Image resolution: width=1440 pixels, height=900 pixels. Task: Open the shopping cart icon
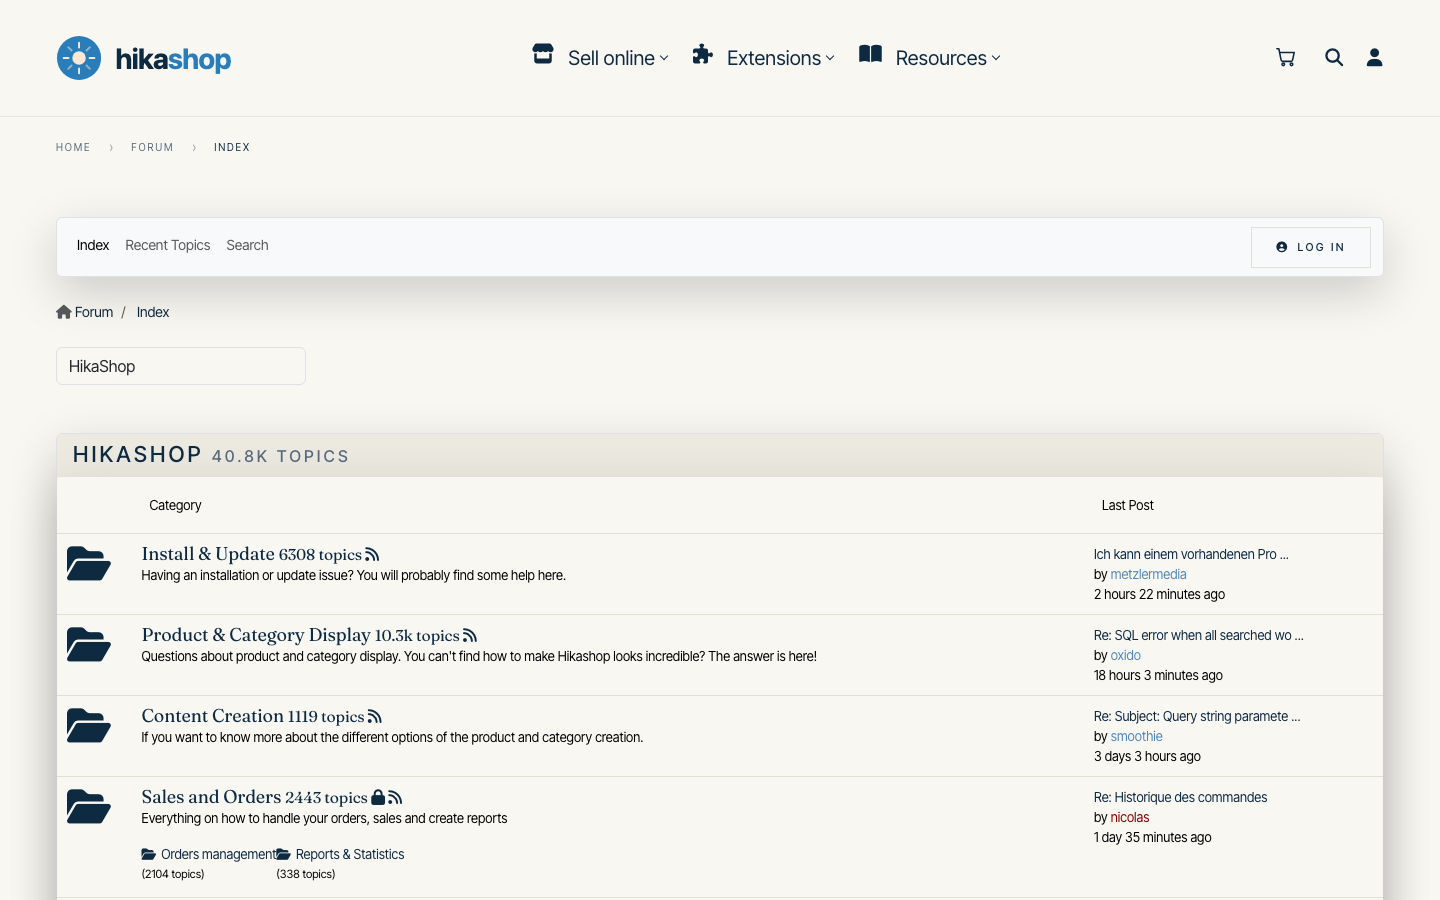[x=1286, y=58]
